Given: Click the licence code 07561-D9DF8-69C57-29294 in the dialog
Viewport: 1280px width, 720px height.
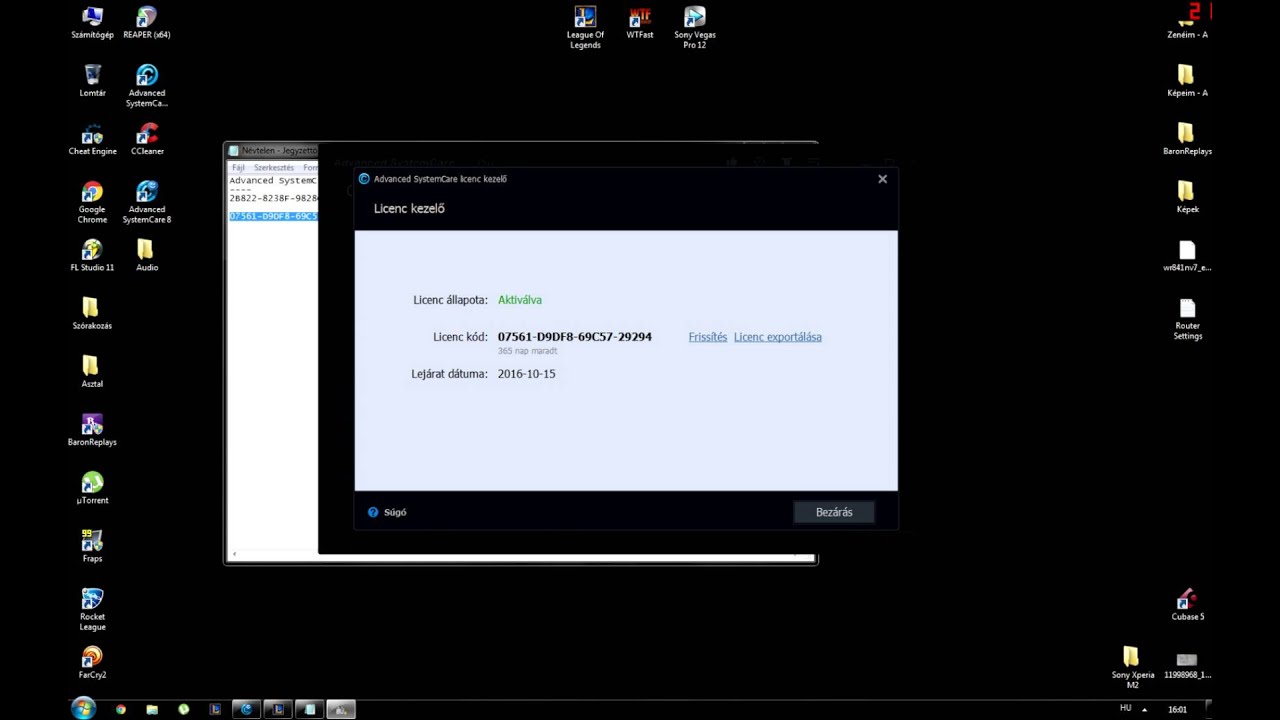Looking at the screenshot, I should tap(575, 337).
